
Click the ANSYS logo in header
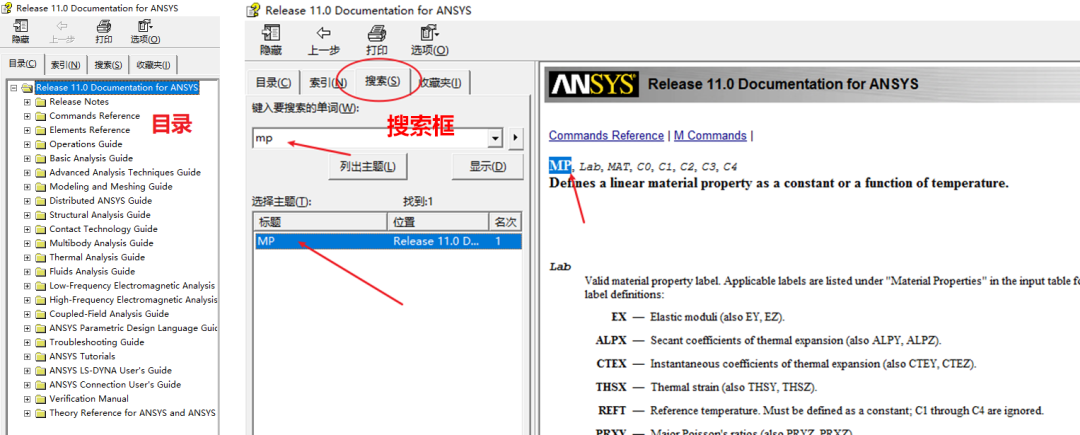click(593, 84)
